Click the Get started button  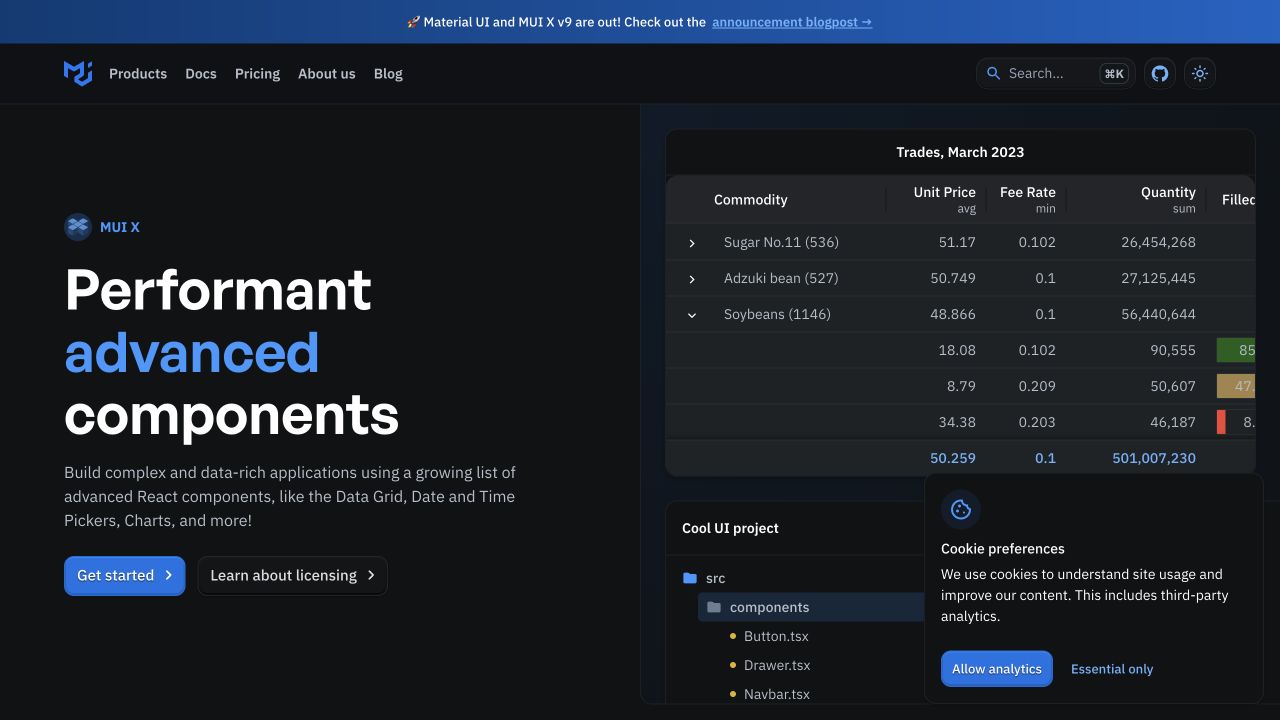click(125, 575)
